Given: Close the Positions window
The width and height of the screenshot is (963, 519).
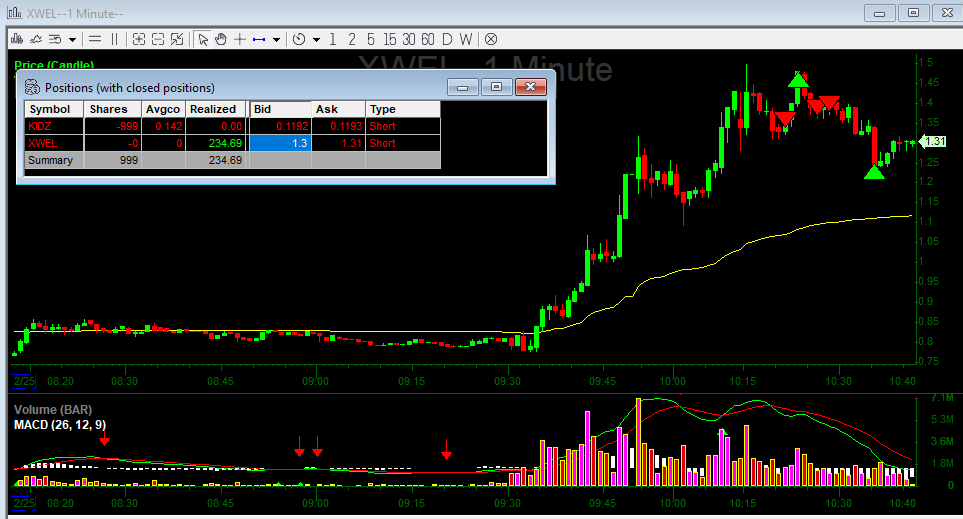Looking at the screenshot, I should point(531,87).
